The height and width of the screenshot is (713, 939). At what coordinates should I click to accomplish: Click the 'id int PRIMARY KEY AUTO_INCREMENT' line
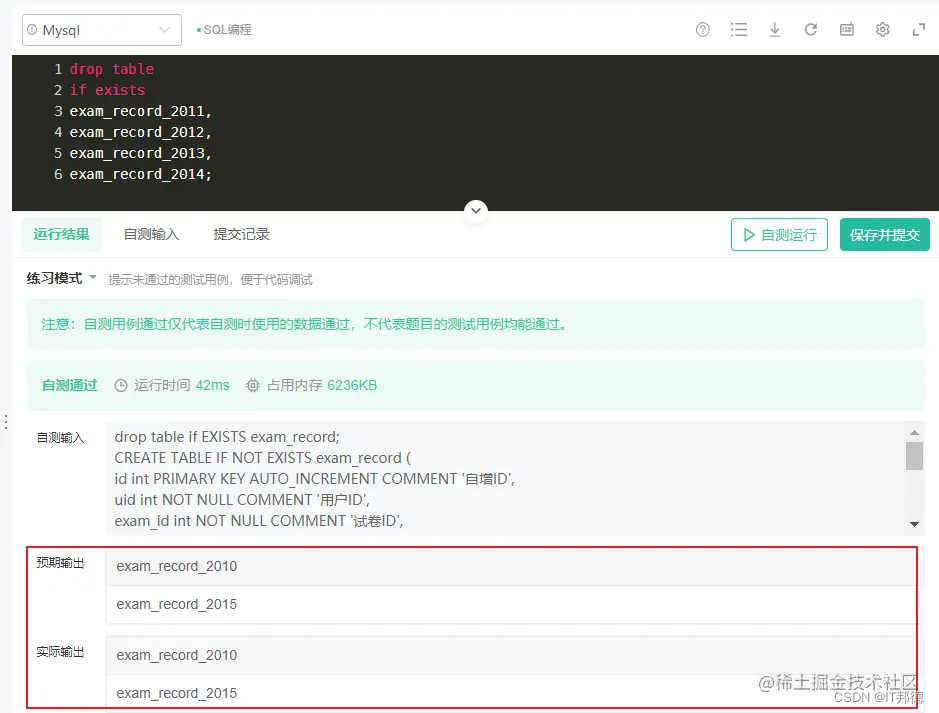tap(314, 479)
